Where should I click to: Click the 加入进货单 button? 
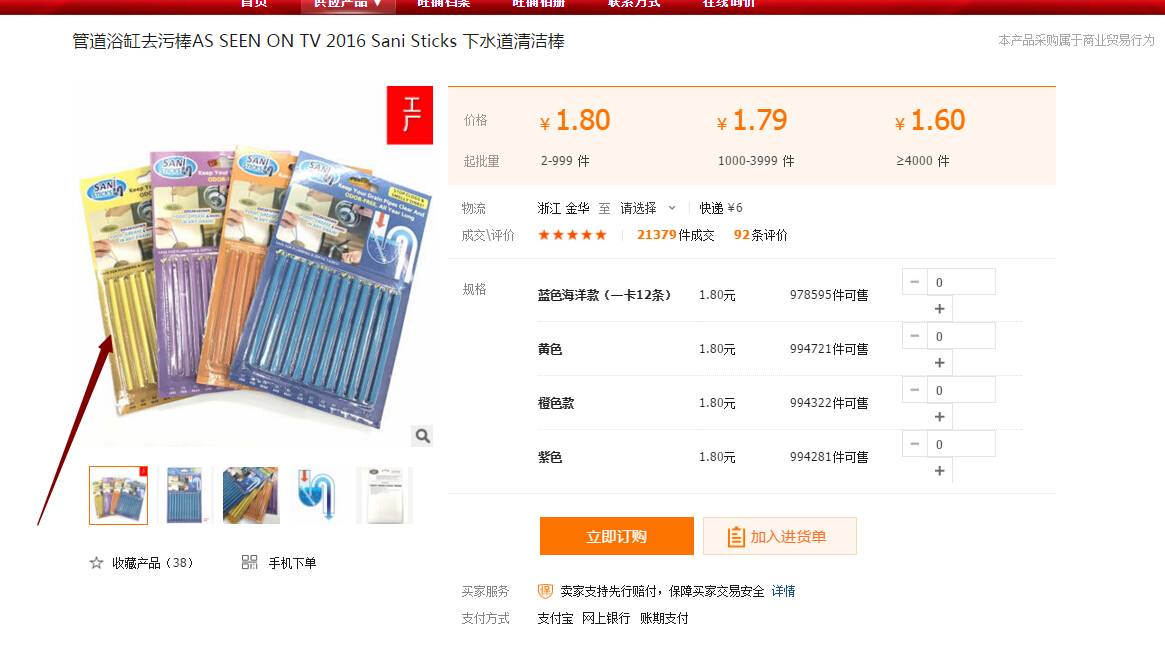click(x=779, y=536)
